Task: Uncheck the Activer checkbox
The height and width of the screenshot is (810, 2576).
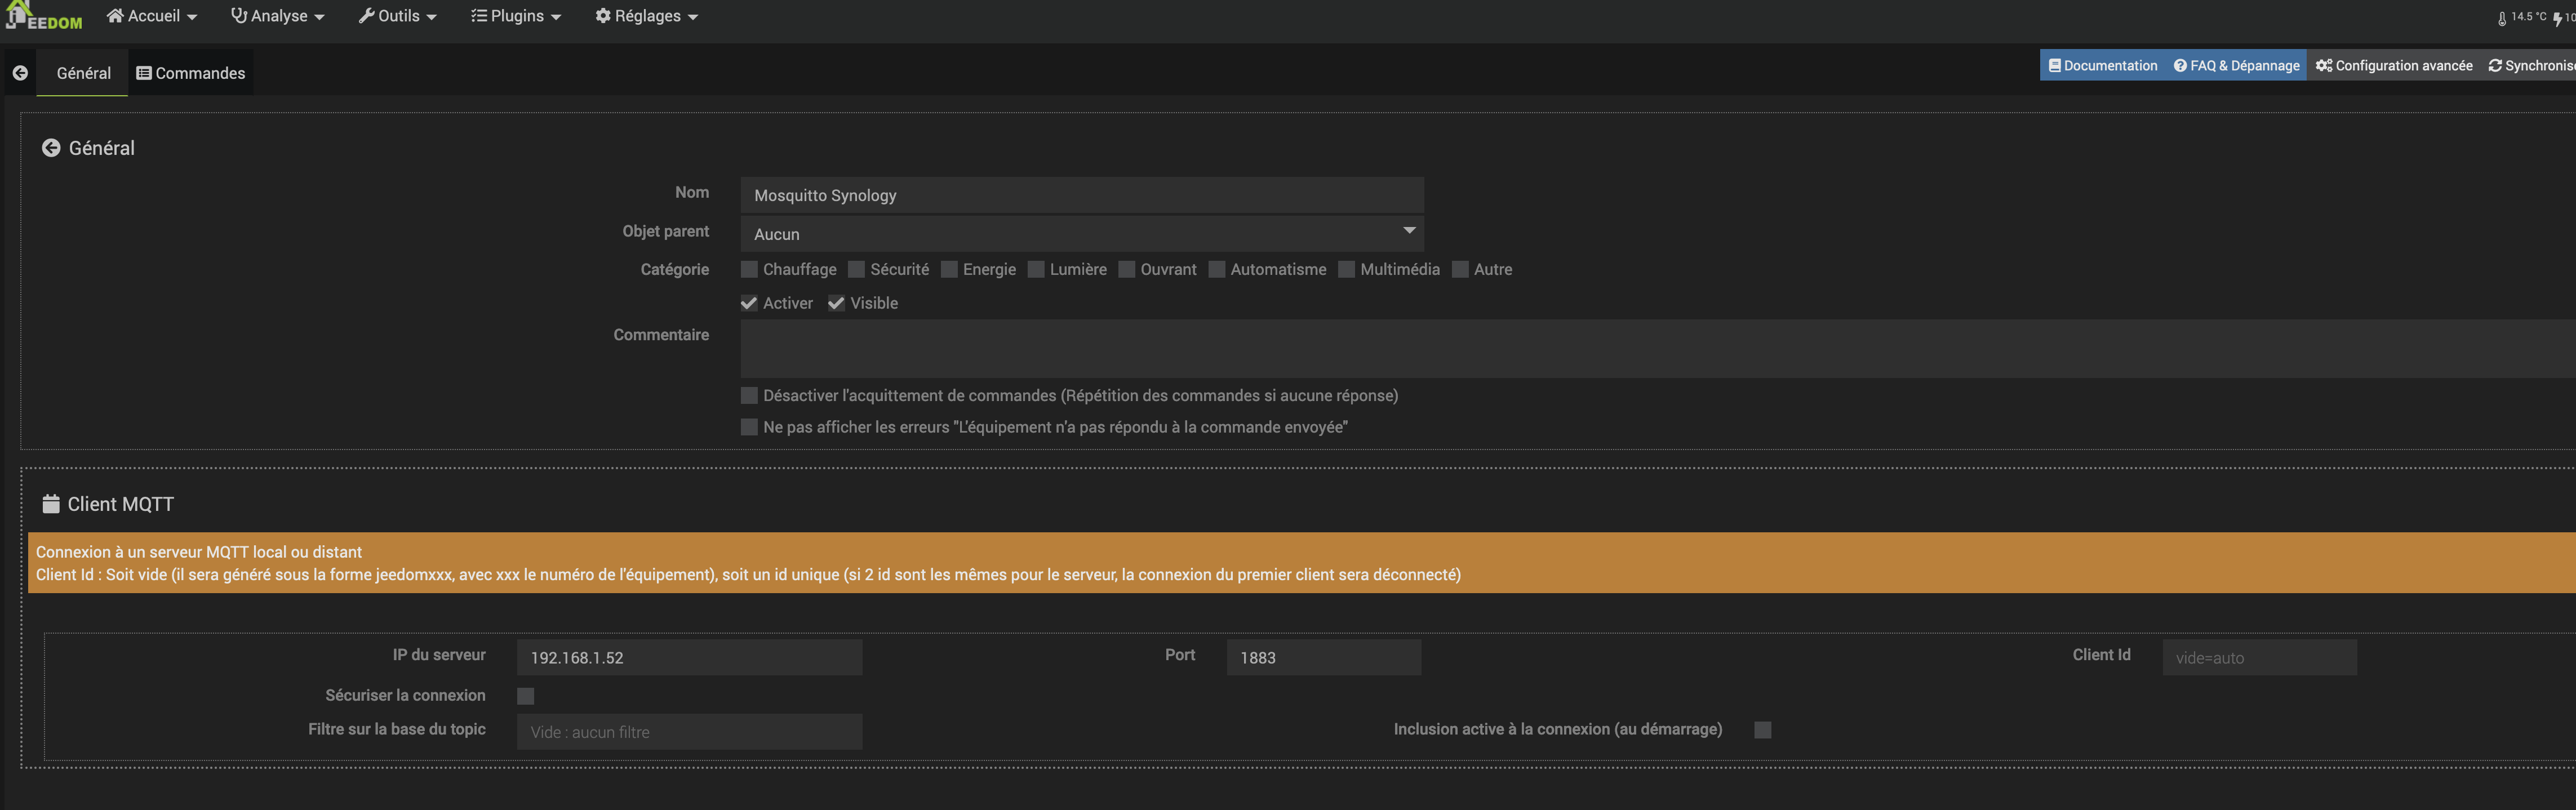Action: pos(749,303)
